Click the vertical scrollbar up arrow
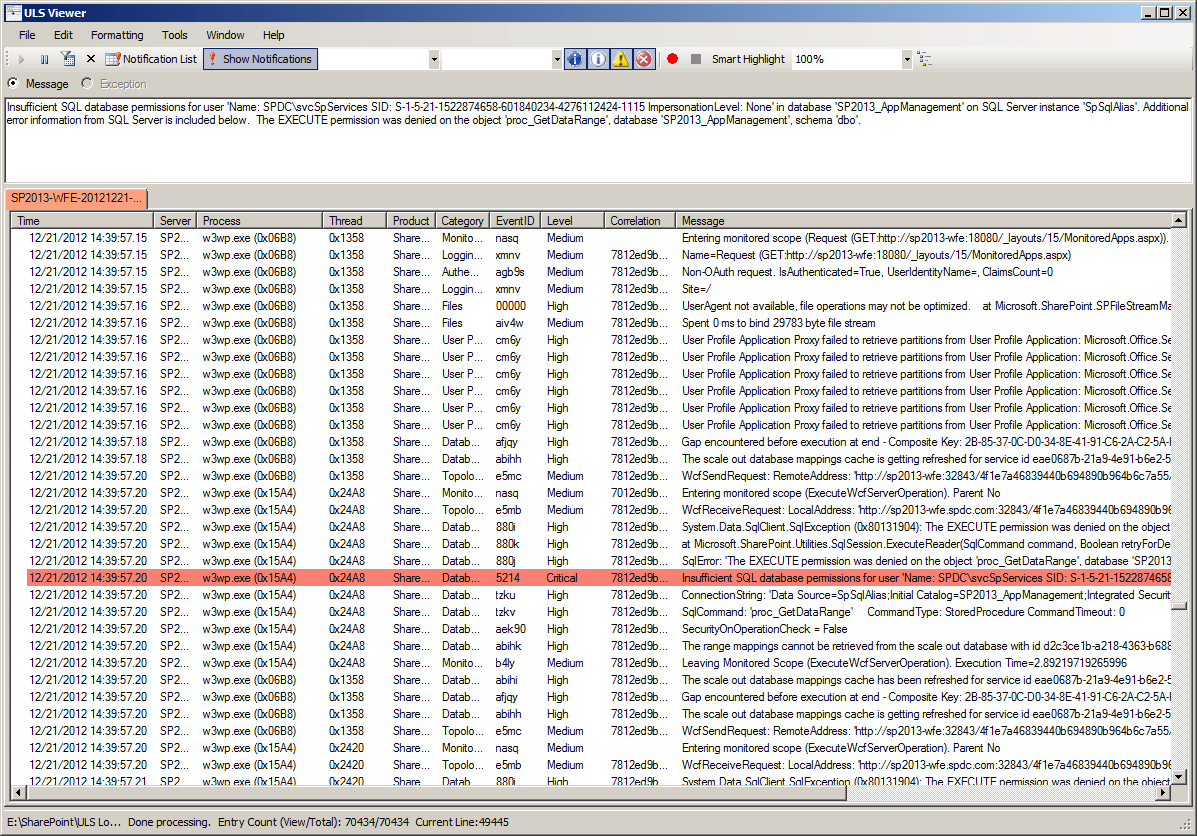 click(x=1179, y=221)
